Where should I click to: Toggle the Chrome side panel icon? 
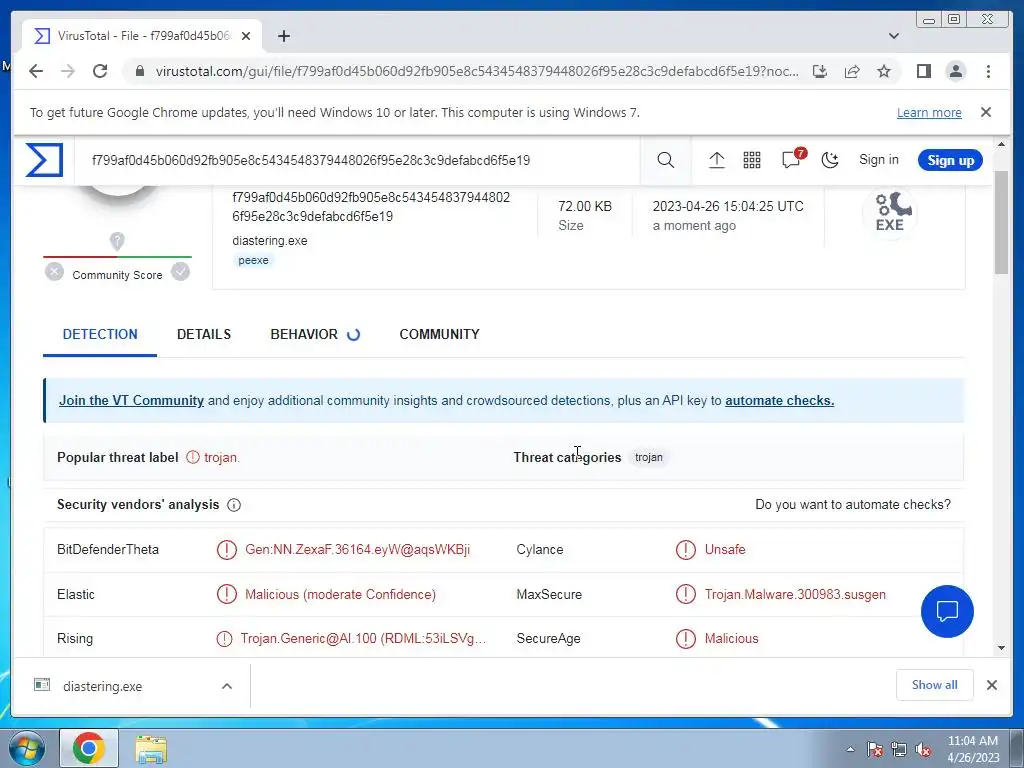pos(923,71)
